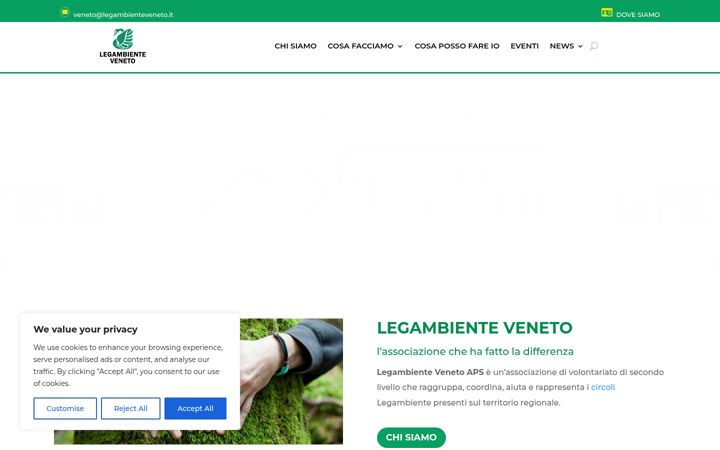Open the COSA FACCIAMO menu item
Screen dimensions: 720x450
(360, 46)
